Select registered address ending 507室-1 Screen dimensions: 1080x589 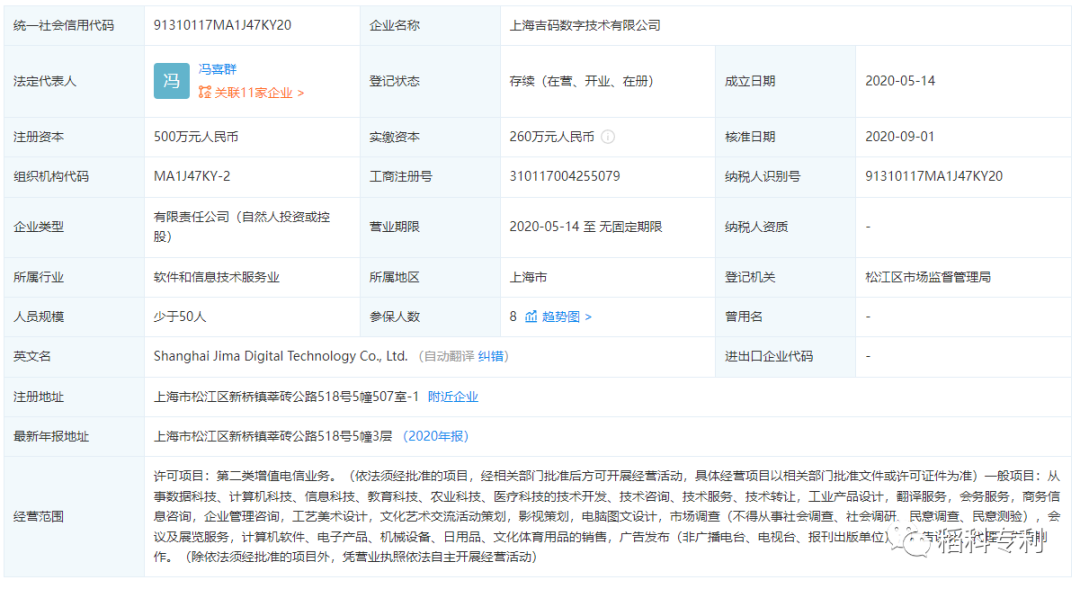coord(286,397)
